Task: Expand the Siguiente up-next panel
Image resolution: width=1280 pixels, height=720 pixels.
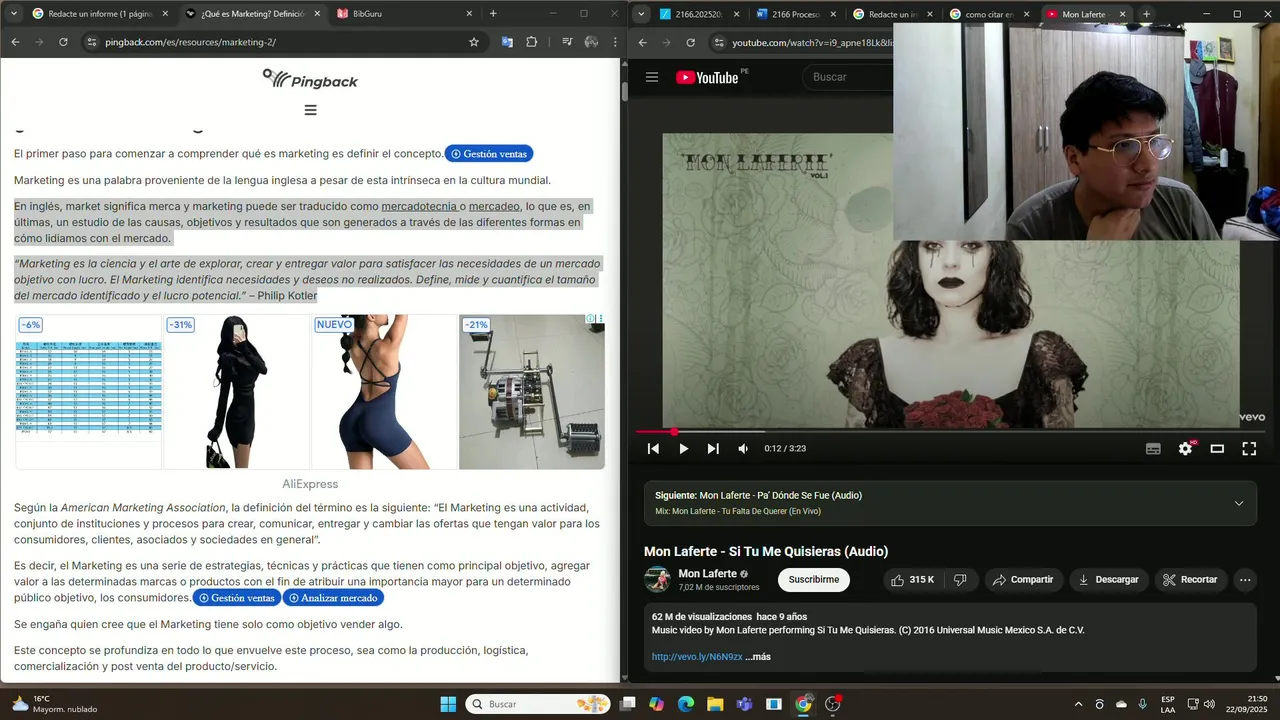Action: [1239, 503]
